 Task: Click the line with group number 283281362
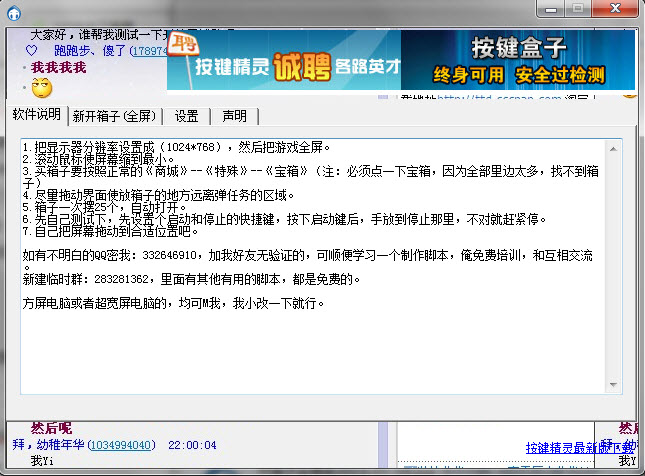point(191,279)
